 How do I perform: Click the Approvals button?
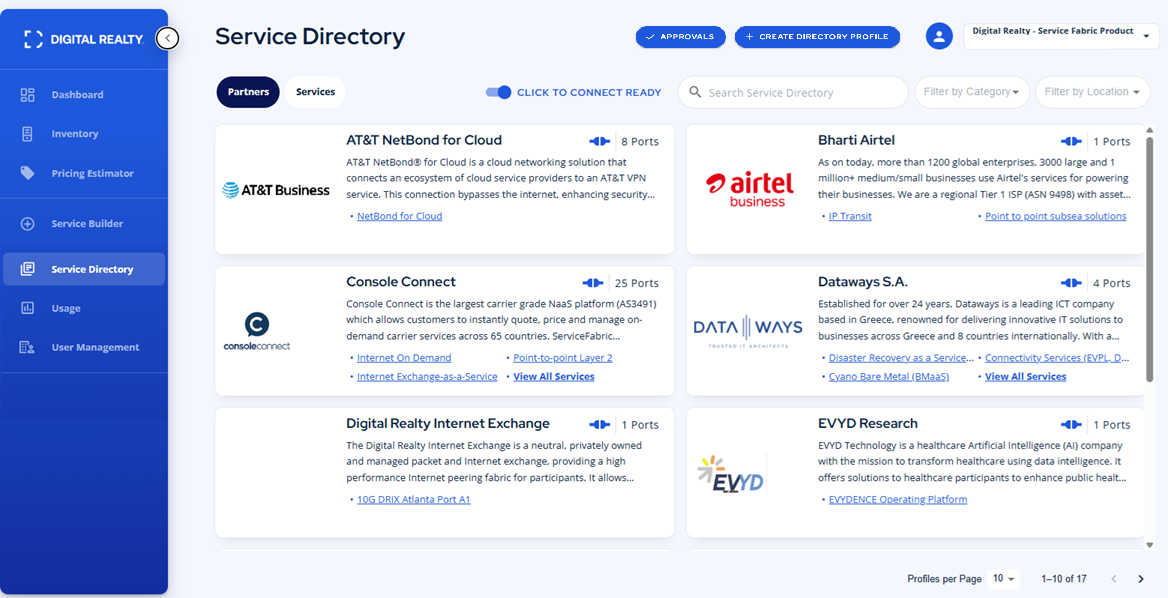point(680,36)
